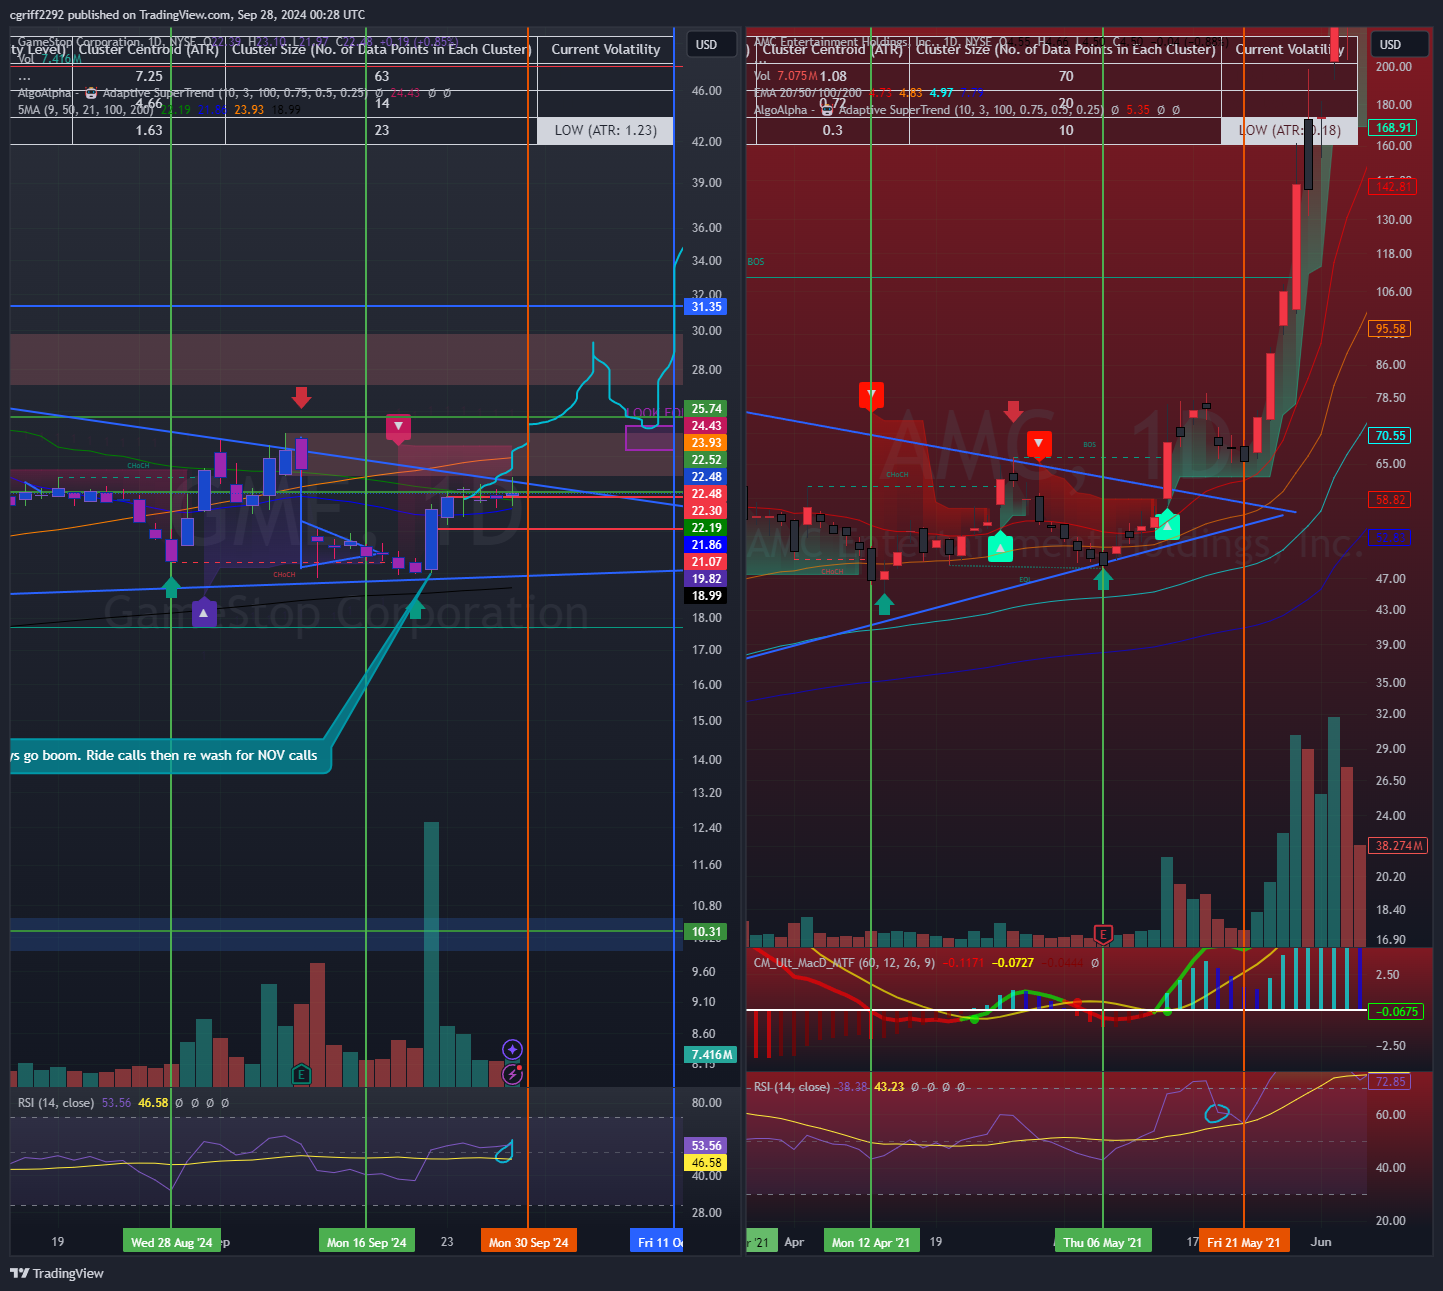The width and height of the screenshot is (1443, 1291).
Task: Open the earnings E marker on GameStop chart
Action: click(301, 1075)
